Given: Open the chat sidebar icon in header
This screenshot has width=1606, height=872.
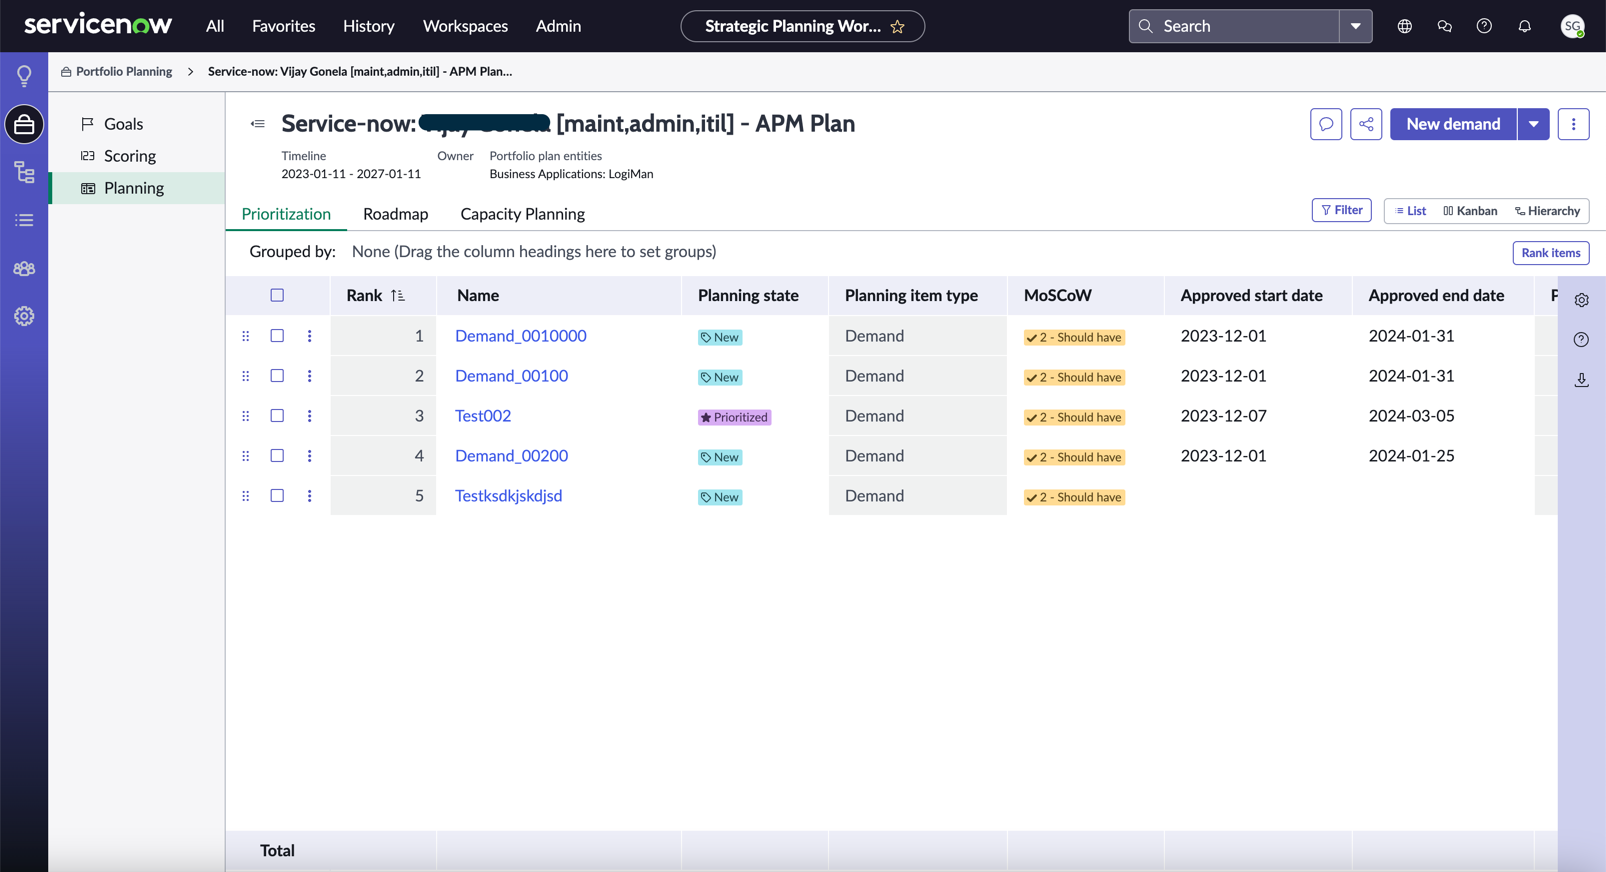Looking at the screenshot, I should pos(1445,26).
